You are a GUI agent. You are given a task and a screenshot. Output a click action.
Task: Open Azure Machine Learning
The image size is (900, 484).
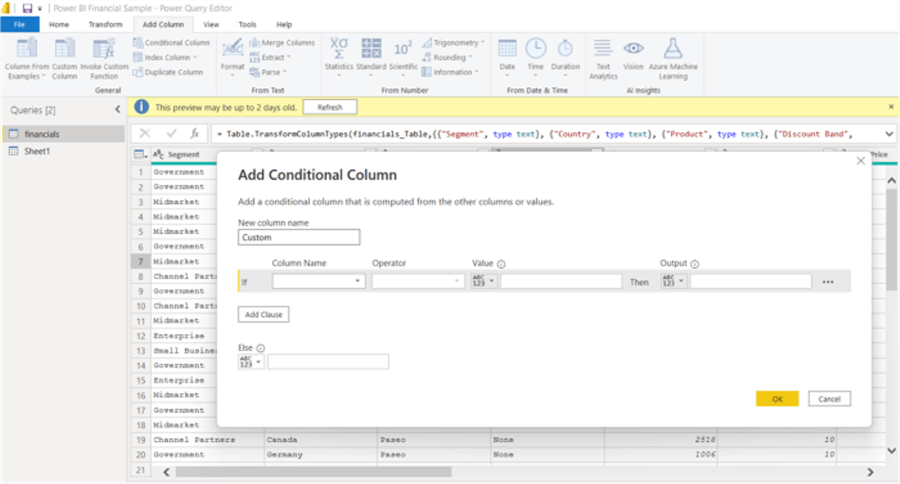[673, 59]
